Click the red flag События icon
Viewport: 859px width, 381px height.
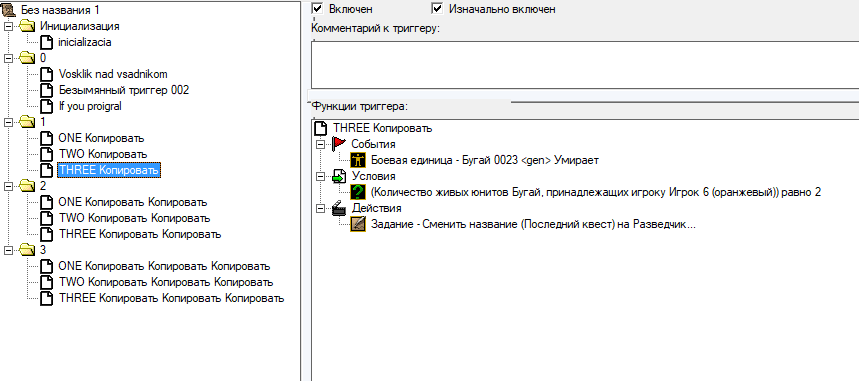coord(339,144)
